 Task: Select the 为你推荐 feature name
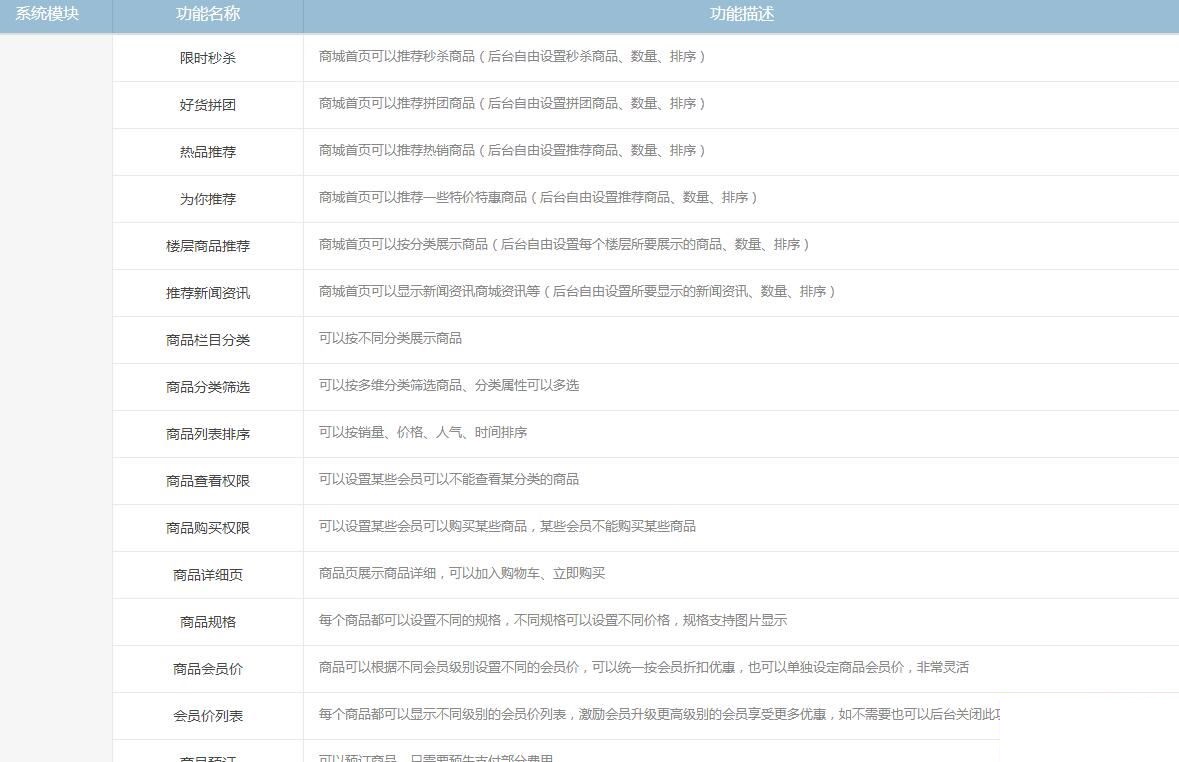(x=209, y=199)
